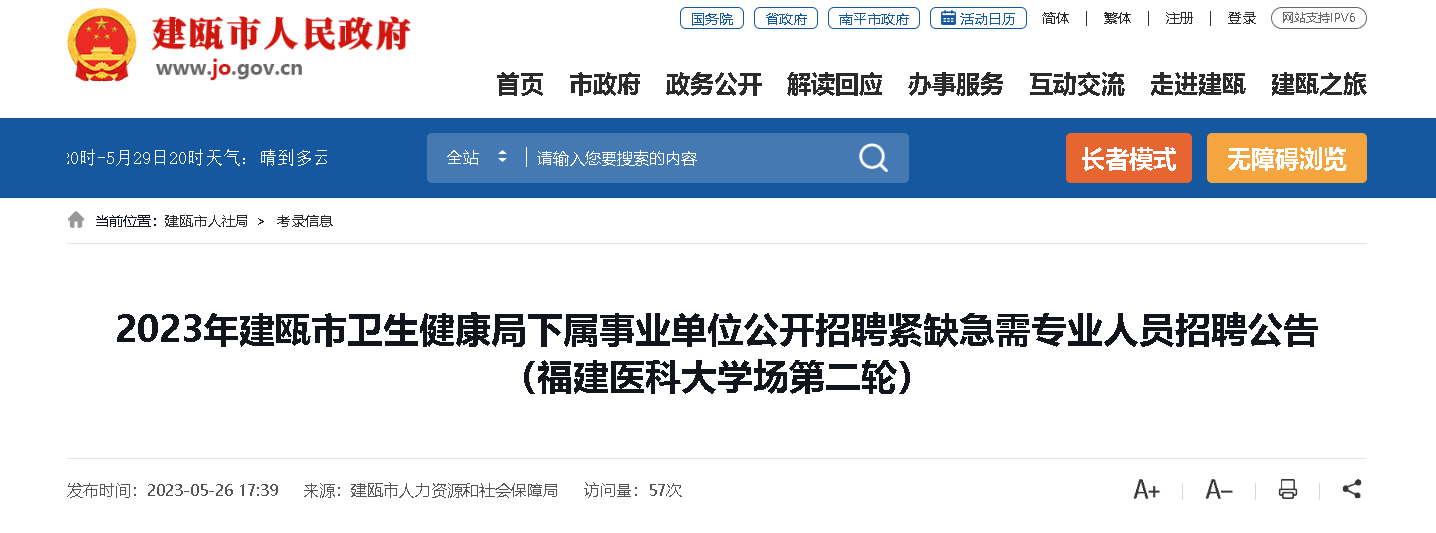Expand the 全站 search scope dropdown
This screenshot has width=1436, height=533.
(x=477, y=158)
